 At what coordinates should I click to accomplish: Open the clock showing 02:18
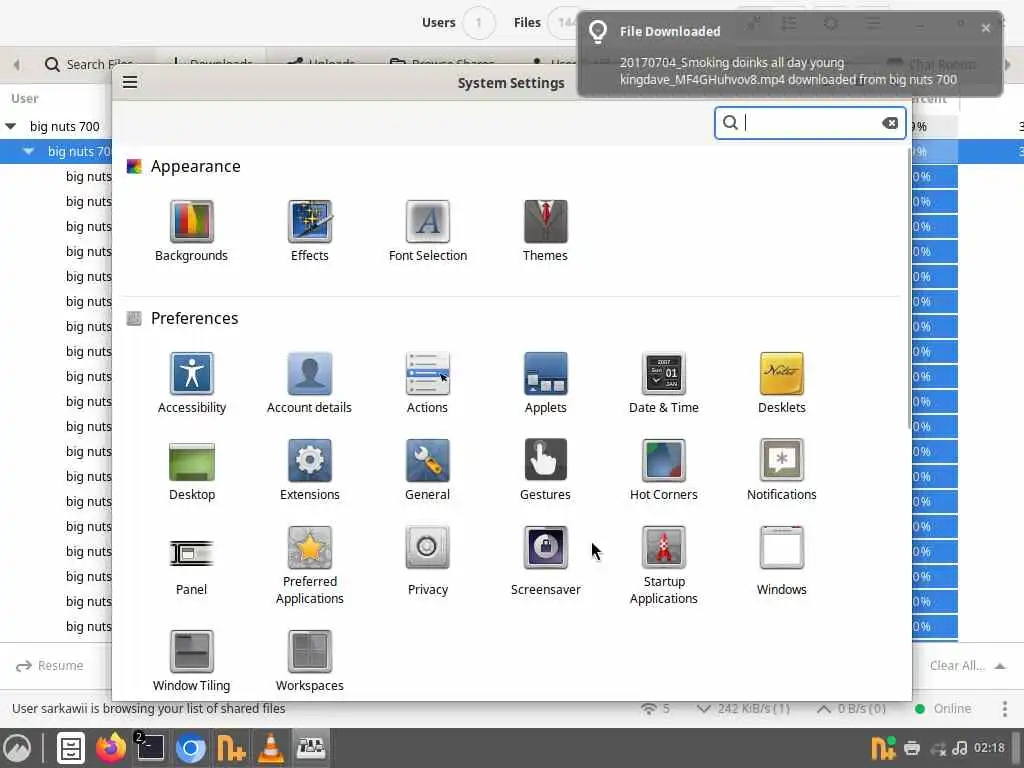point(989,748)
